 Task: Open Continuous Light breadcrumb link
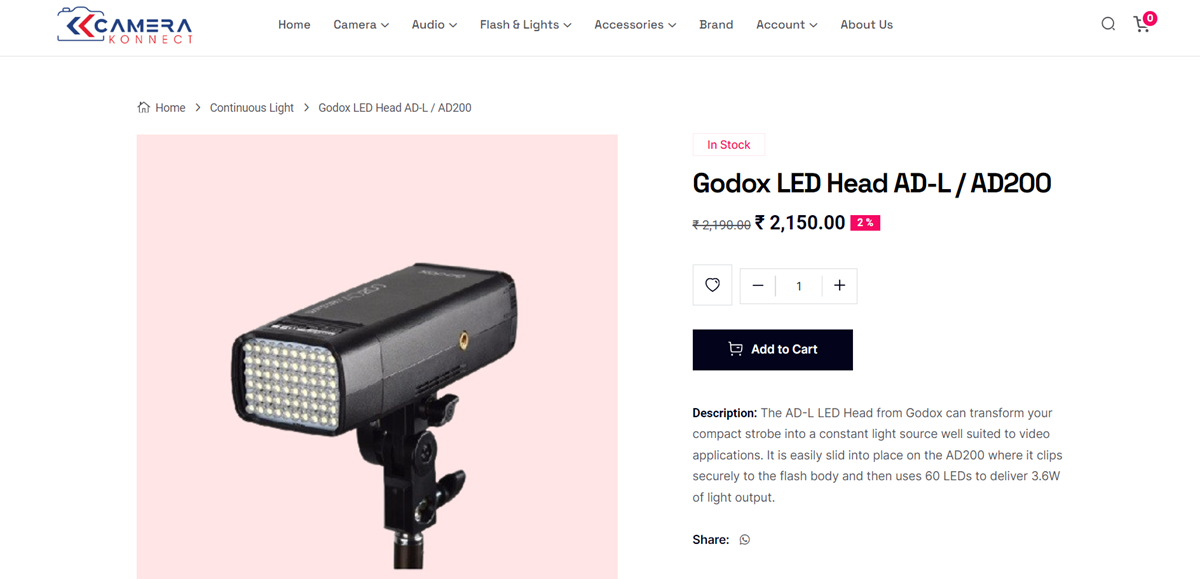pyautogui.click(x=252, y=108)
